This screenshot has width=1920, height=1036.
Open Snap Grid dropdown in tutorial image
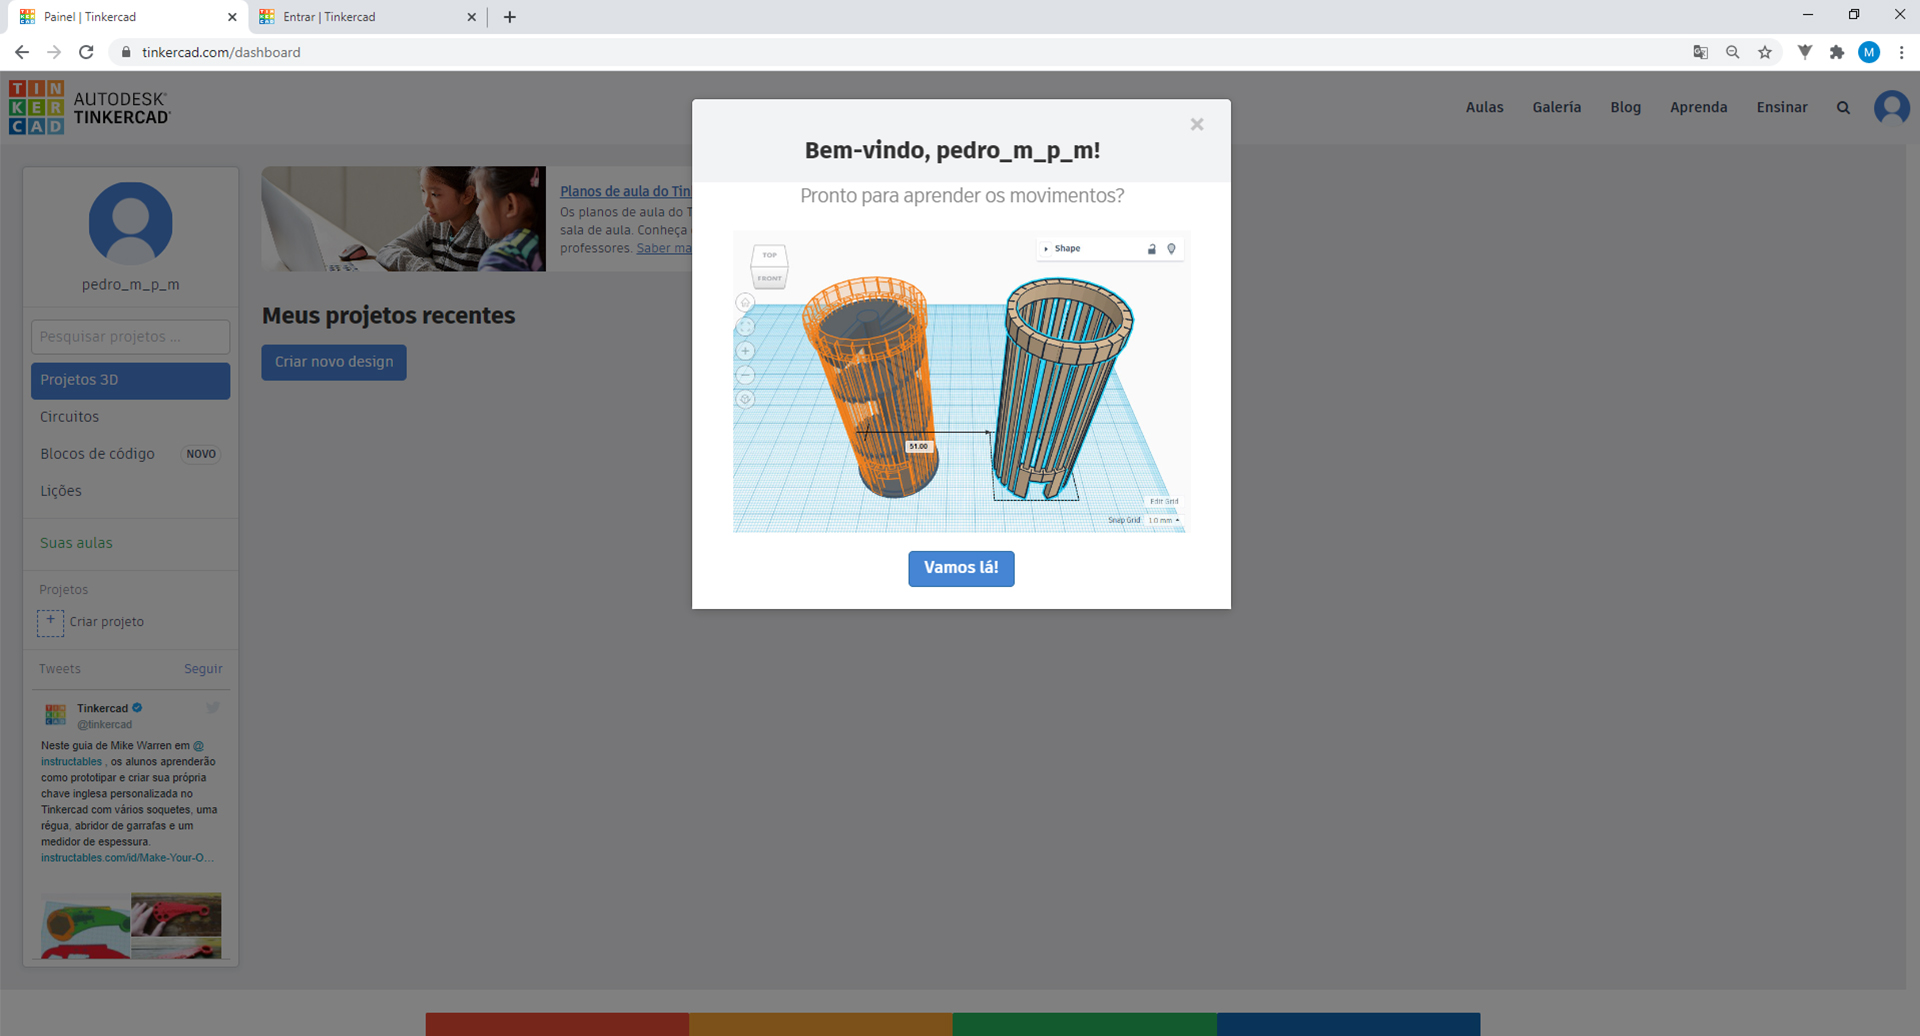point(1163,520)
